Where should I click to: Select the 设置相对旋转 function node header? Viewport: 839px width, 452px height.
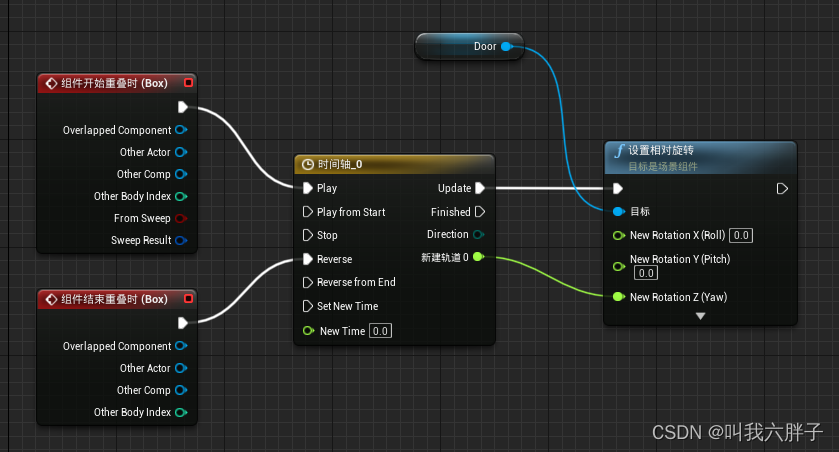pos(700,158)
